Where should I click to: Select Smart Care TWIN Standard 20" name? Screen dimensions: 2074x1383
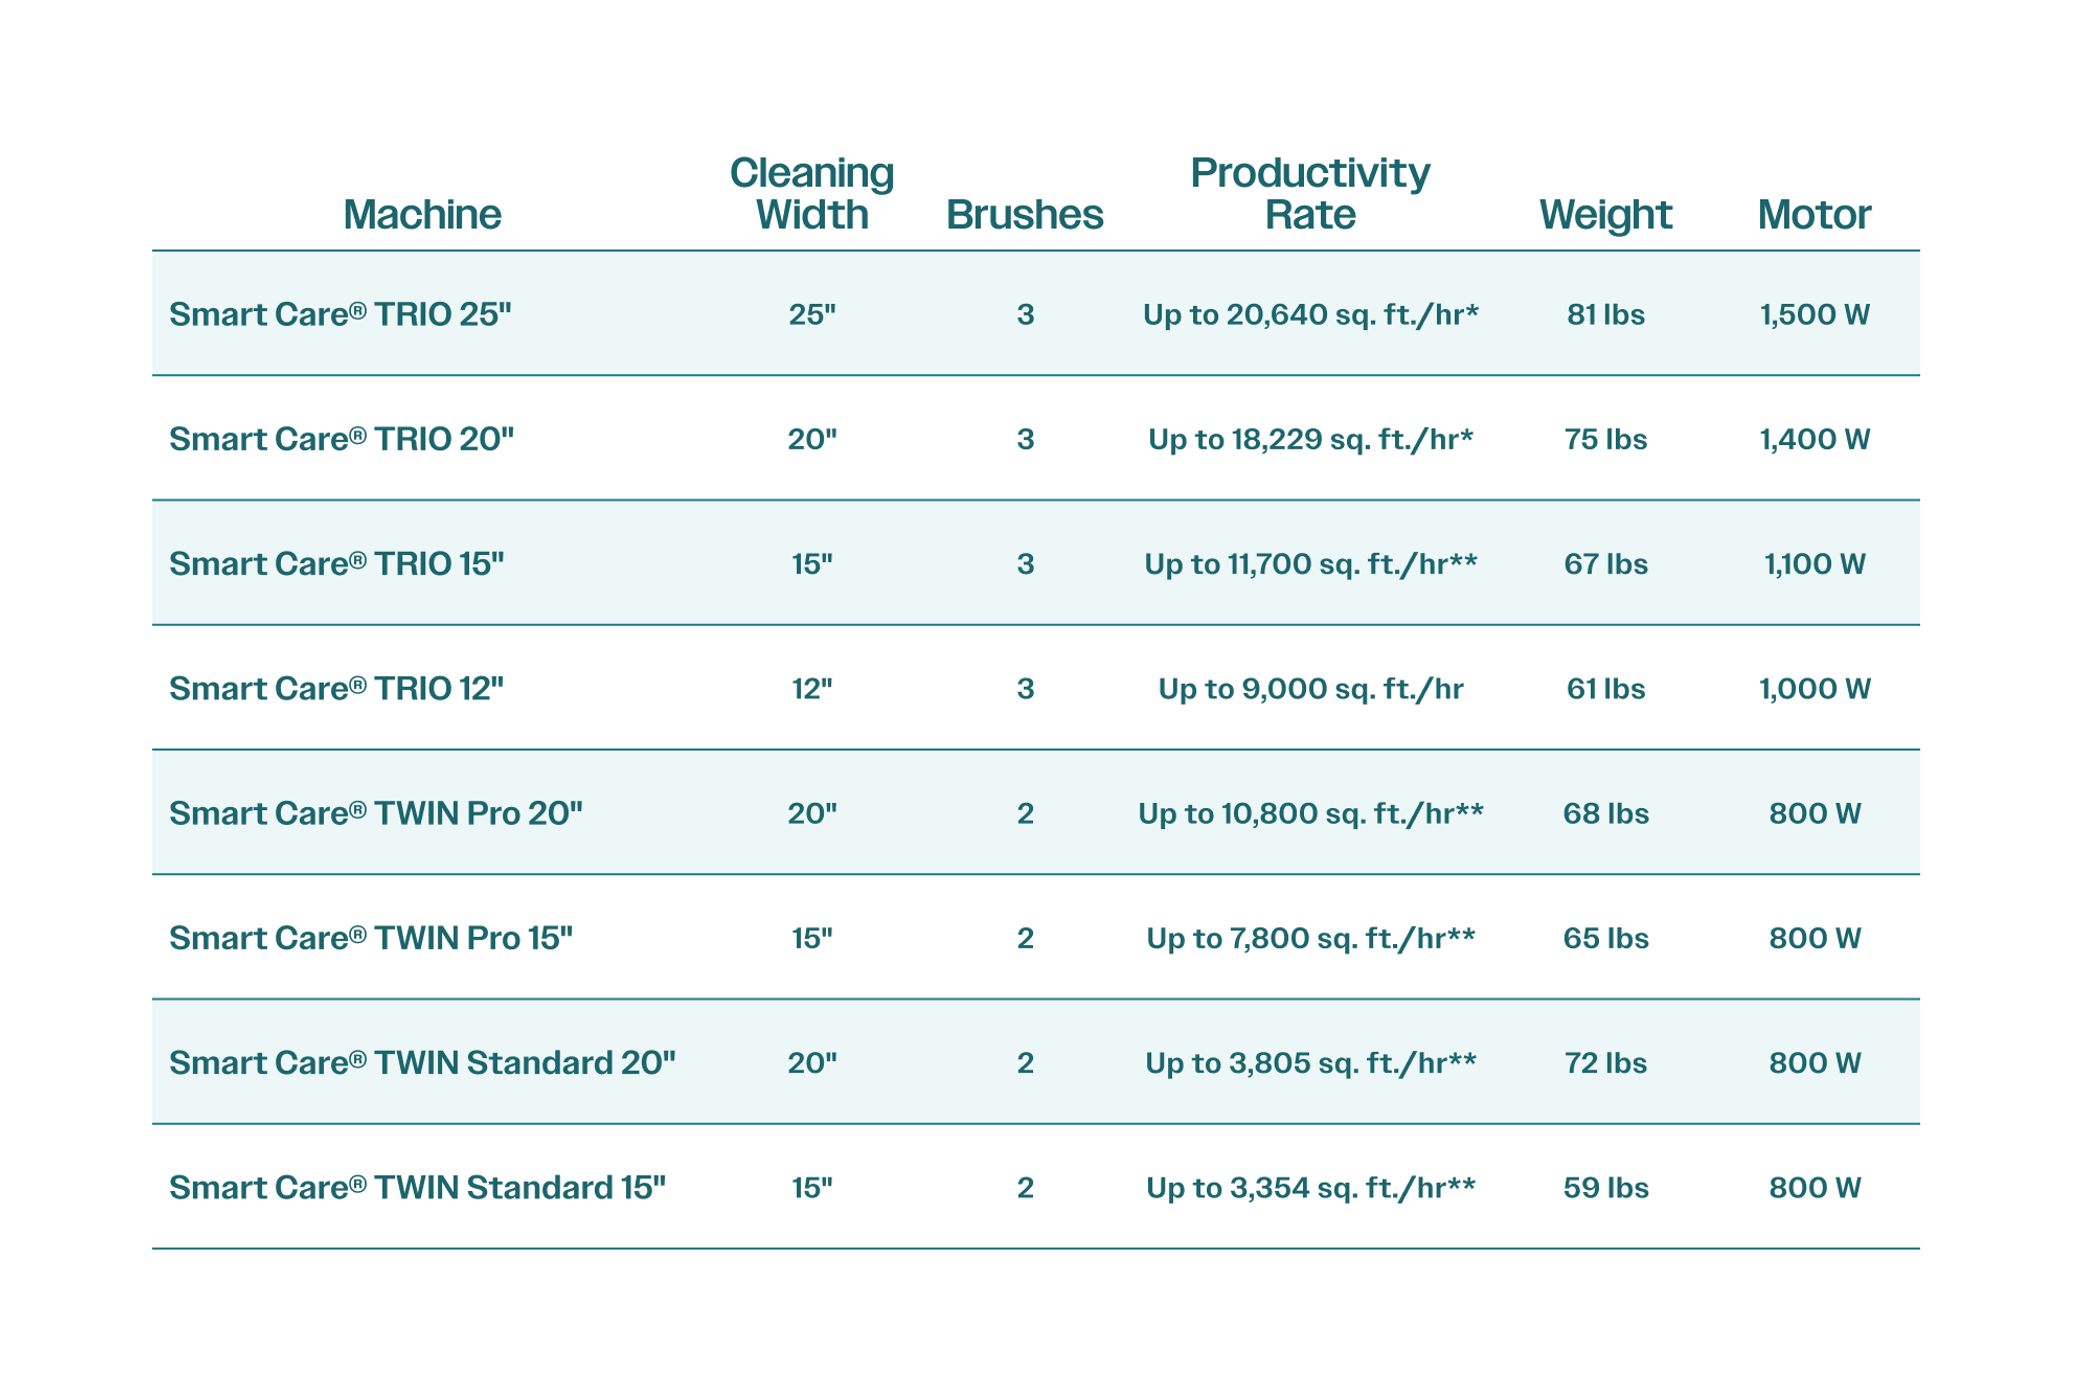point(422,1063)
